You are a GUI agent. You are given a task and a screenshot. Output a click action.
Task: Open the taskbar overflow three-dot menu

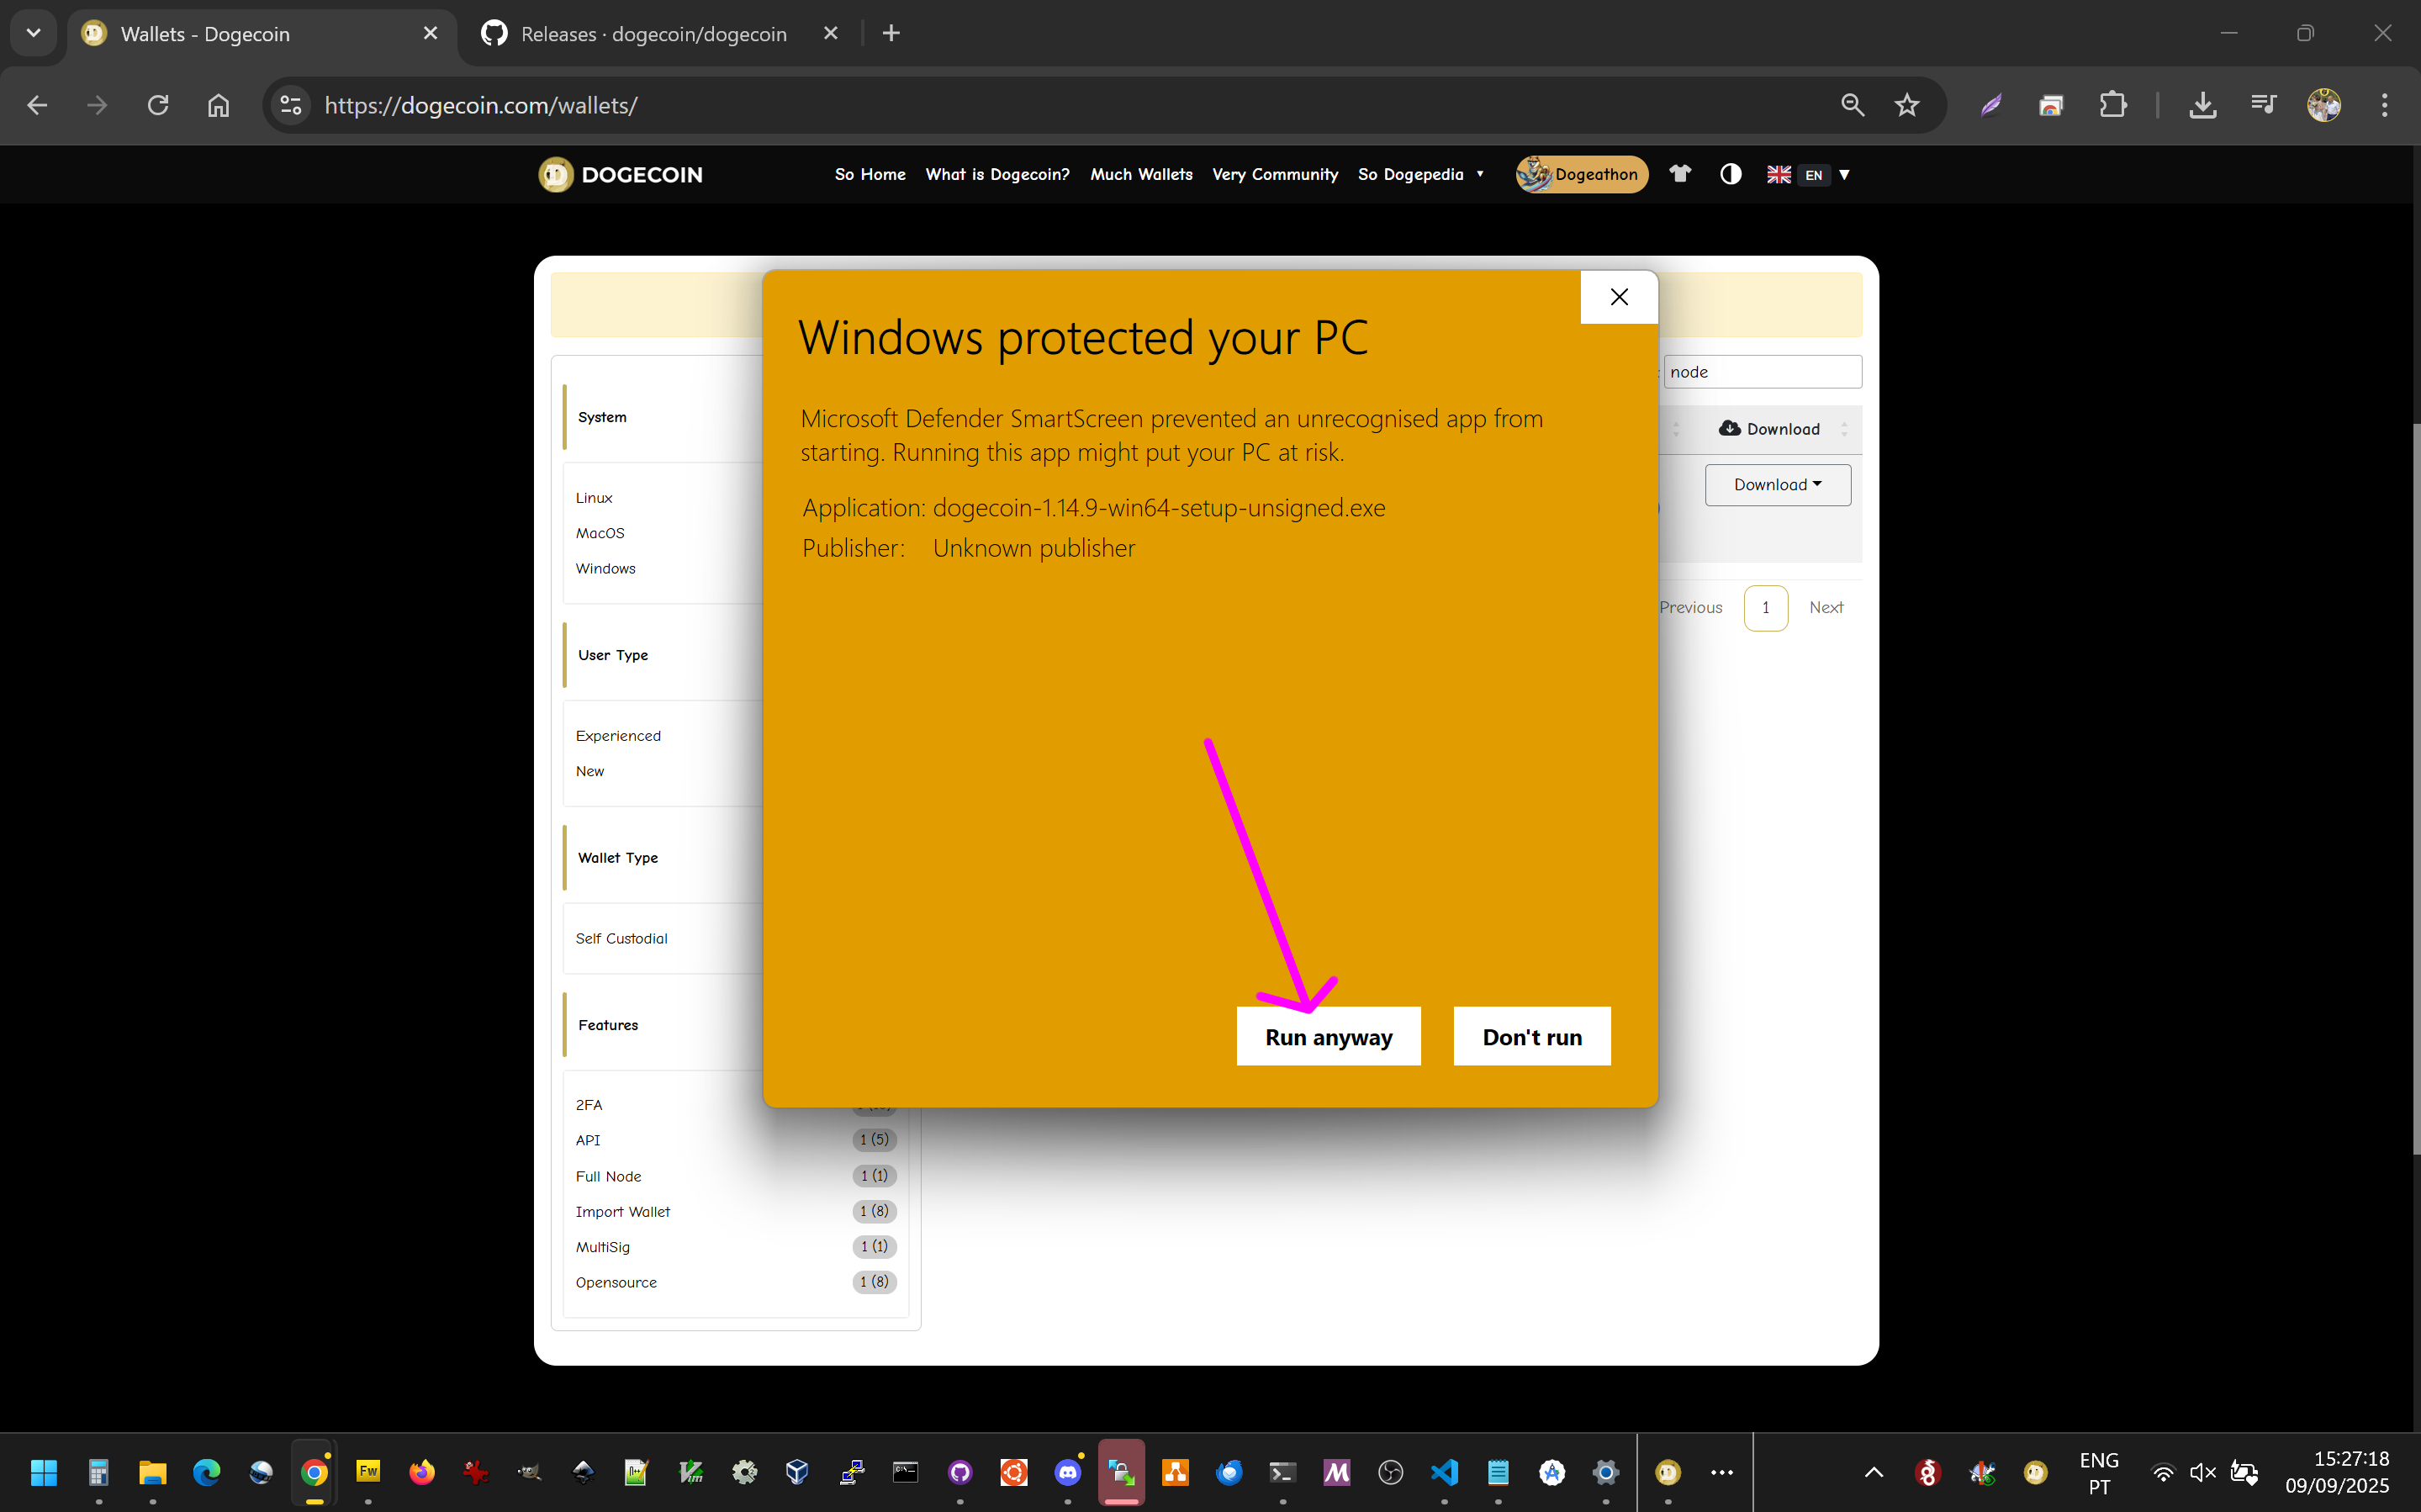click(1722, 1472)
